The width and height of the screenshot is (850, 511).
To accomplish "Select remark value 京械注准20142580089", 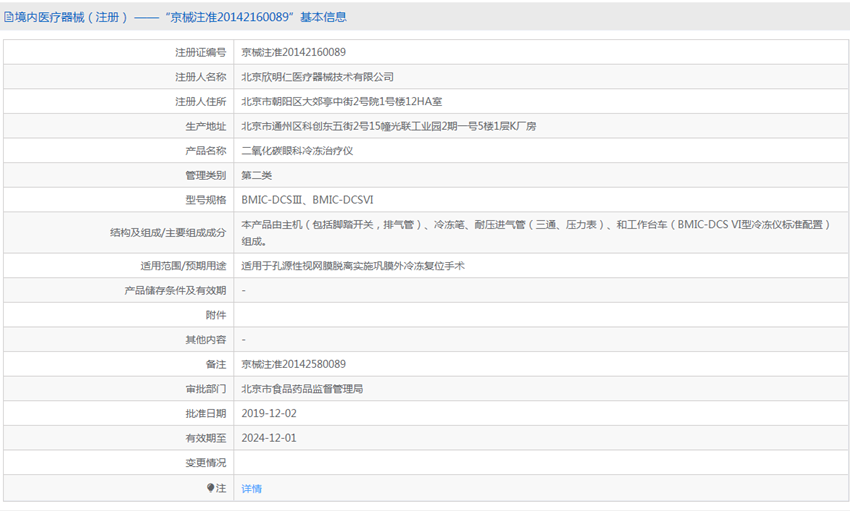I will [293, 364].
